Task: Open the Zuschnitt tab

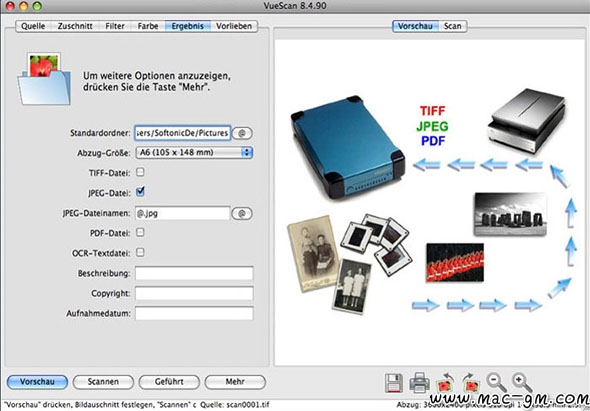Action: tap(75, 26)
